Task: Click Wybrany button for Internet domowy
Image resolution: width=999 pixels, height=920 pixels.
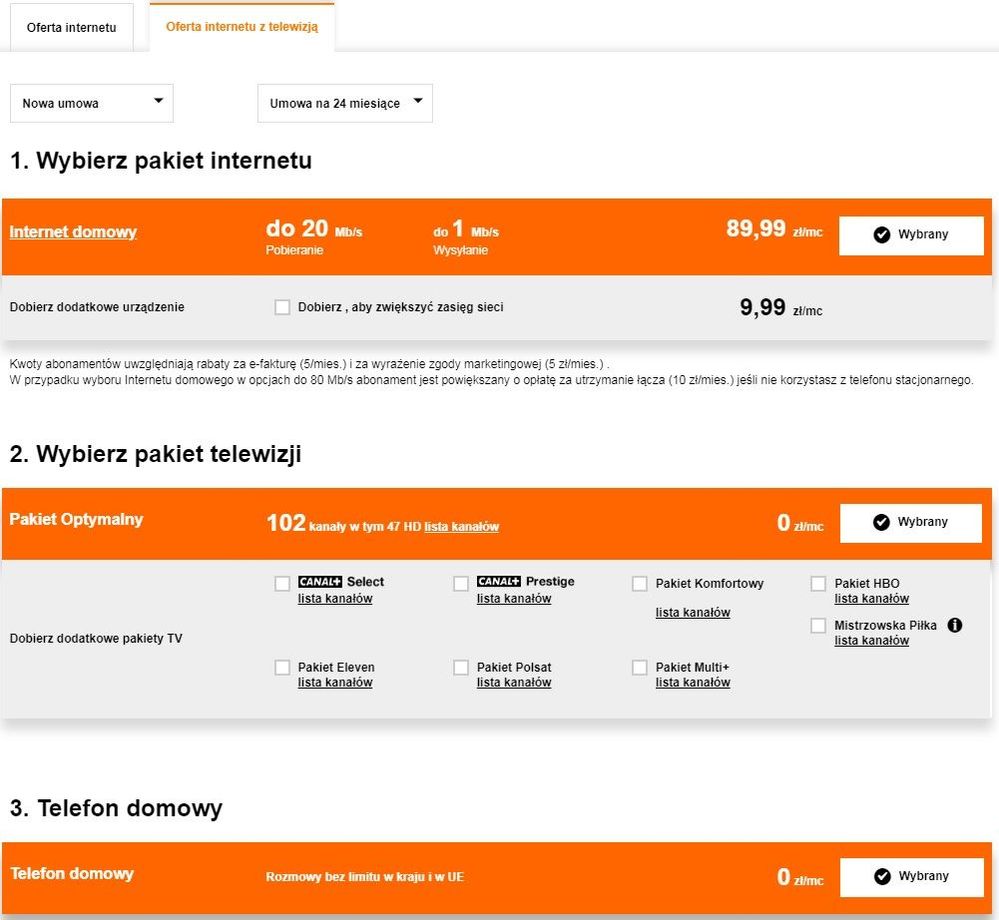Action: [911, 235]
